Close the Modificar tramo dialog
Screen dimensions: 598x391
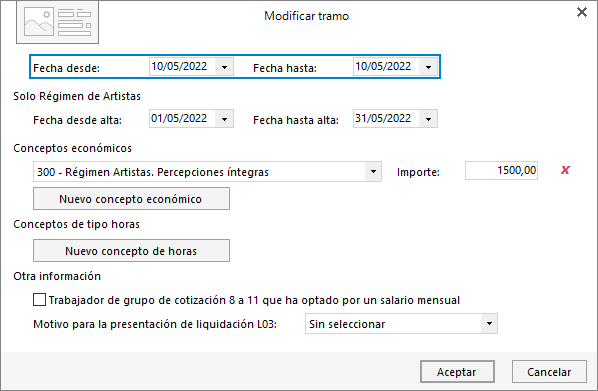point(582,12)
